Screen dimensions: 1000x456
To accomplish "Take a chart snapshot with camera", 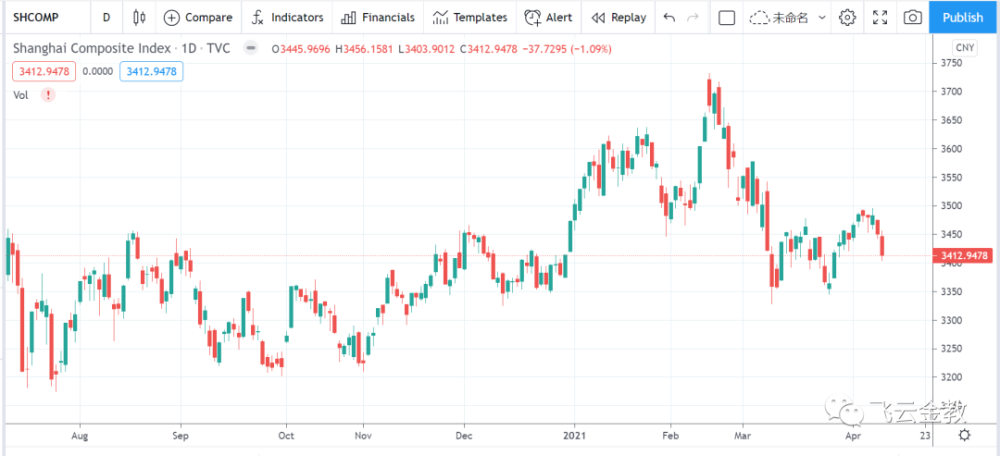I will click(912, 17).
